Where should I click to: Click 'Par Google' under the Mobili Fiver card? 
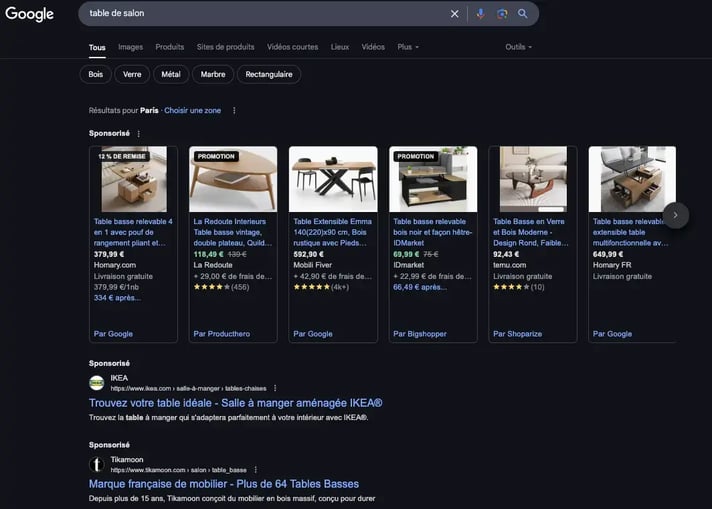pos(313,334)
